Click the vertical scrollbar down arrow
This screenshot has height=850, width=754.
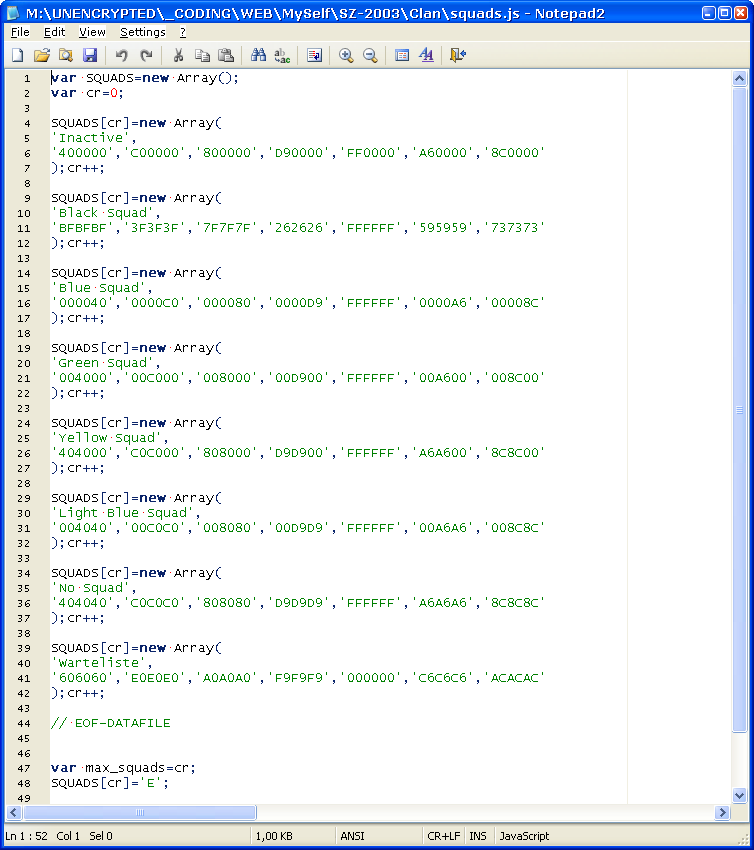coord(739,795)
